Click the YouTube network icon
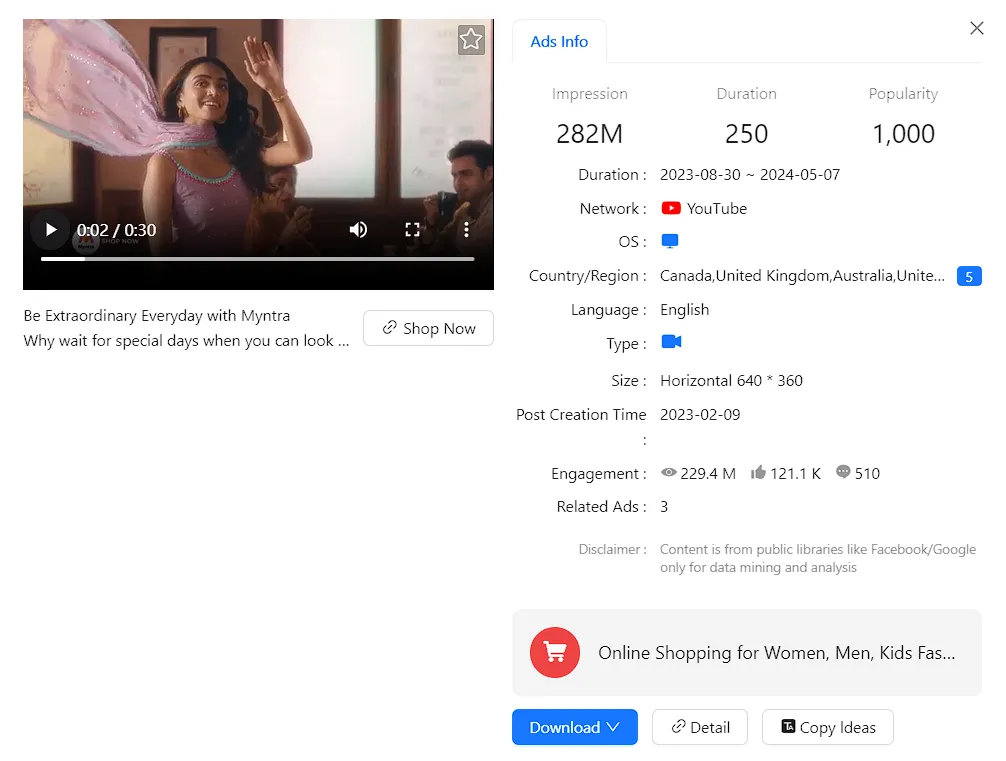Viewport: 1006px width, 761px height. point(671,208)
